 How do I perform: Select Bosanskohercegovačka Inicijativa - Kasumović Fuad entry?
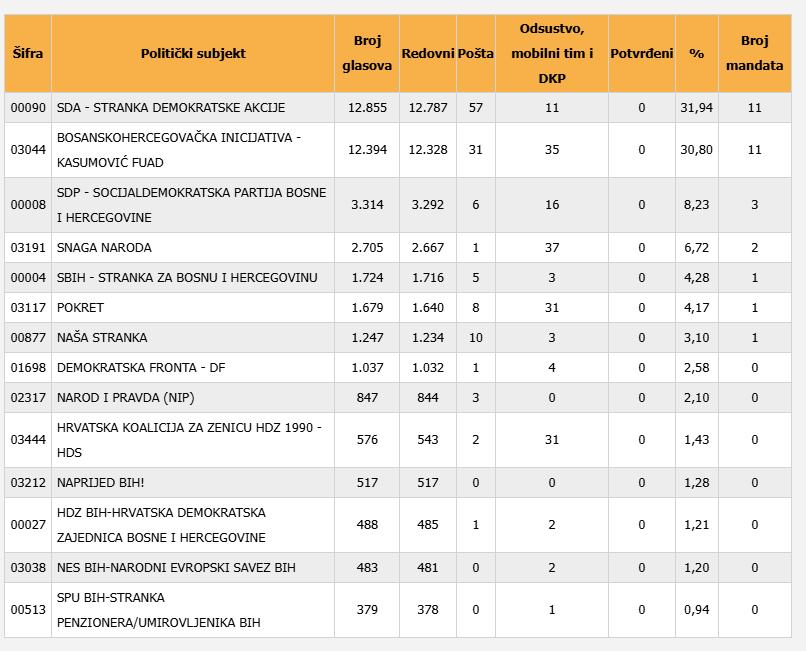click(x=178, y=150)
